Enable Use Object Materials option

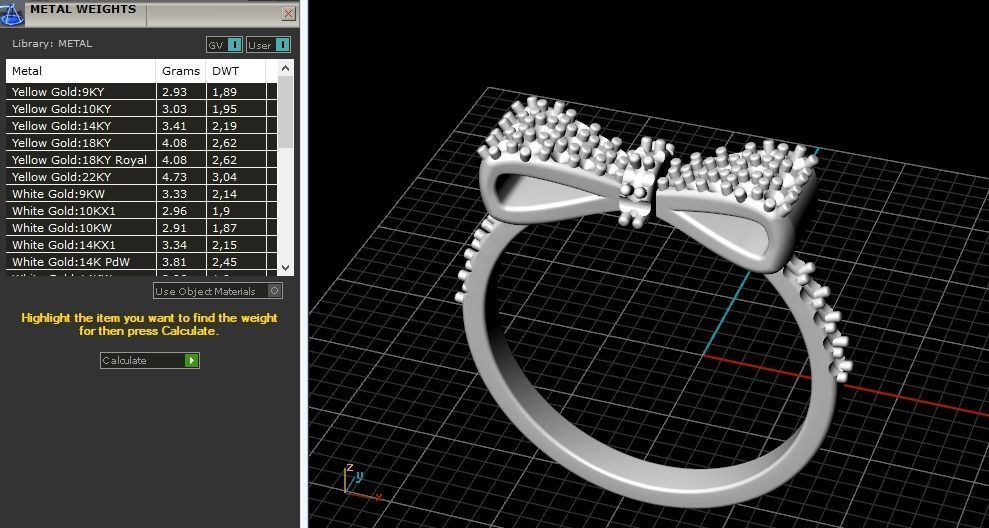coord(218,291)
